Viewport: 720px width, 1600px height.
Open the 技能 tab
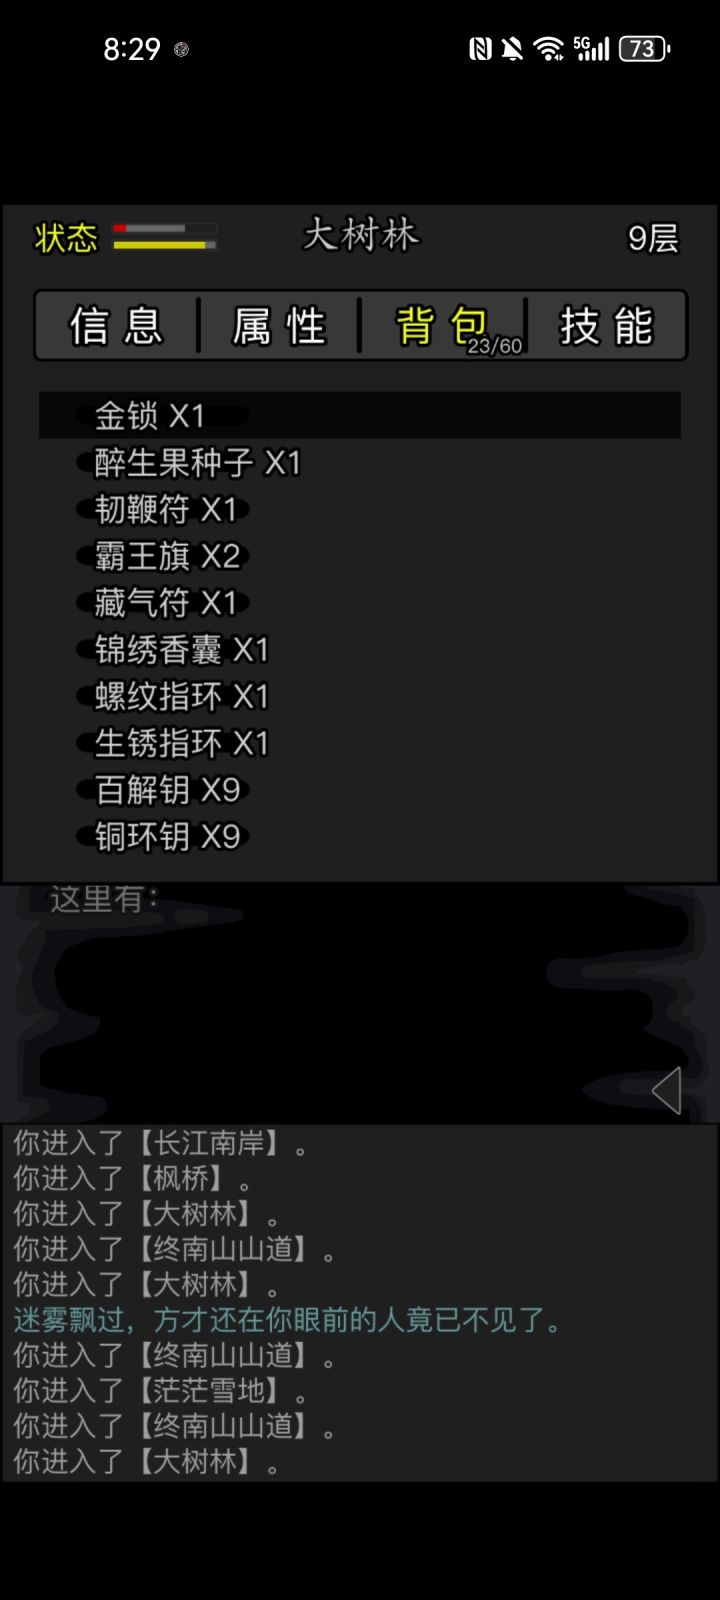[x=606, y=326]
